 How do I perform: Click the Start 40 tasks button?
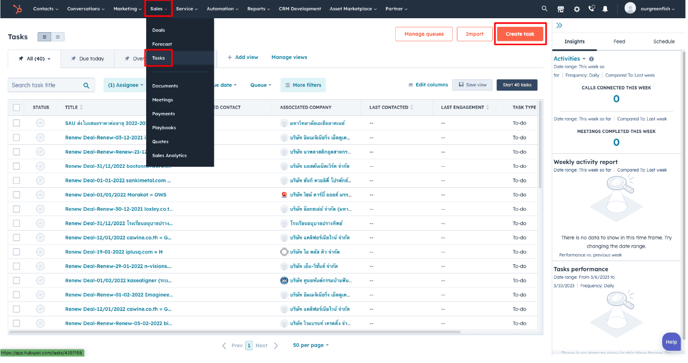pyautogui.click(x=518, y=85)
